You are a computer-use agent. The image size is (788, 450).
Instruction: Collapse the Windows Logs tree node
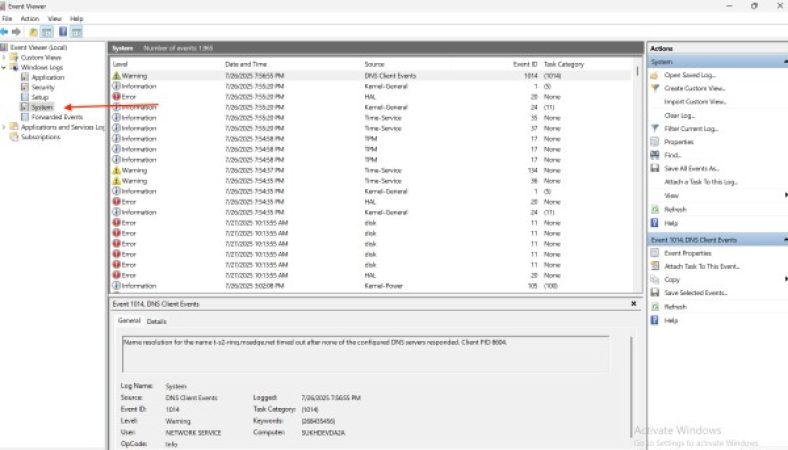coord(4,67)
